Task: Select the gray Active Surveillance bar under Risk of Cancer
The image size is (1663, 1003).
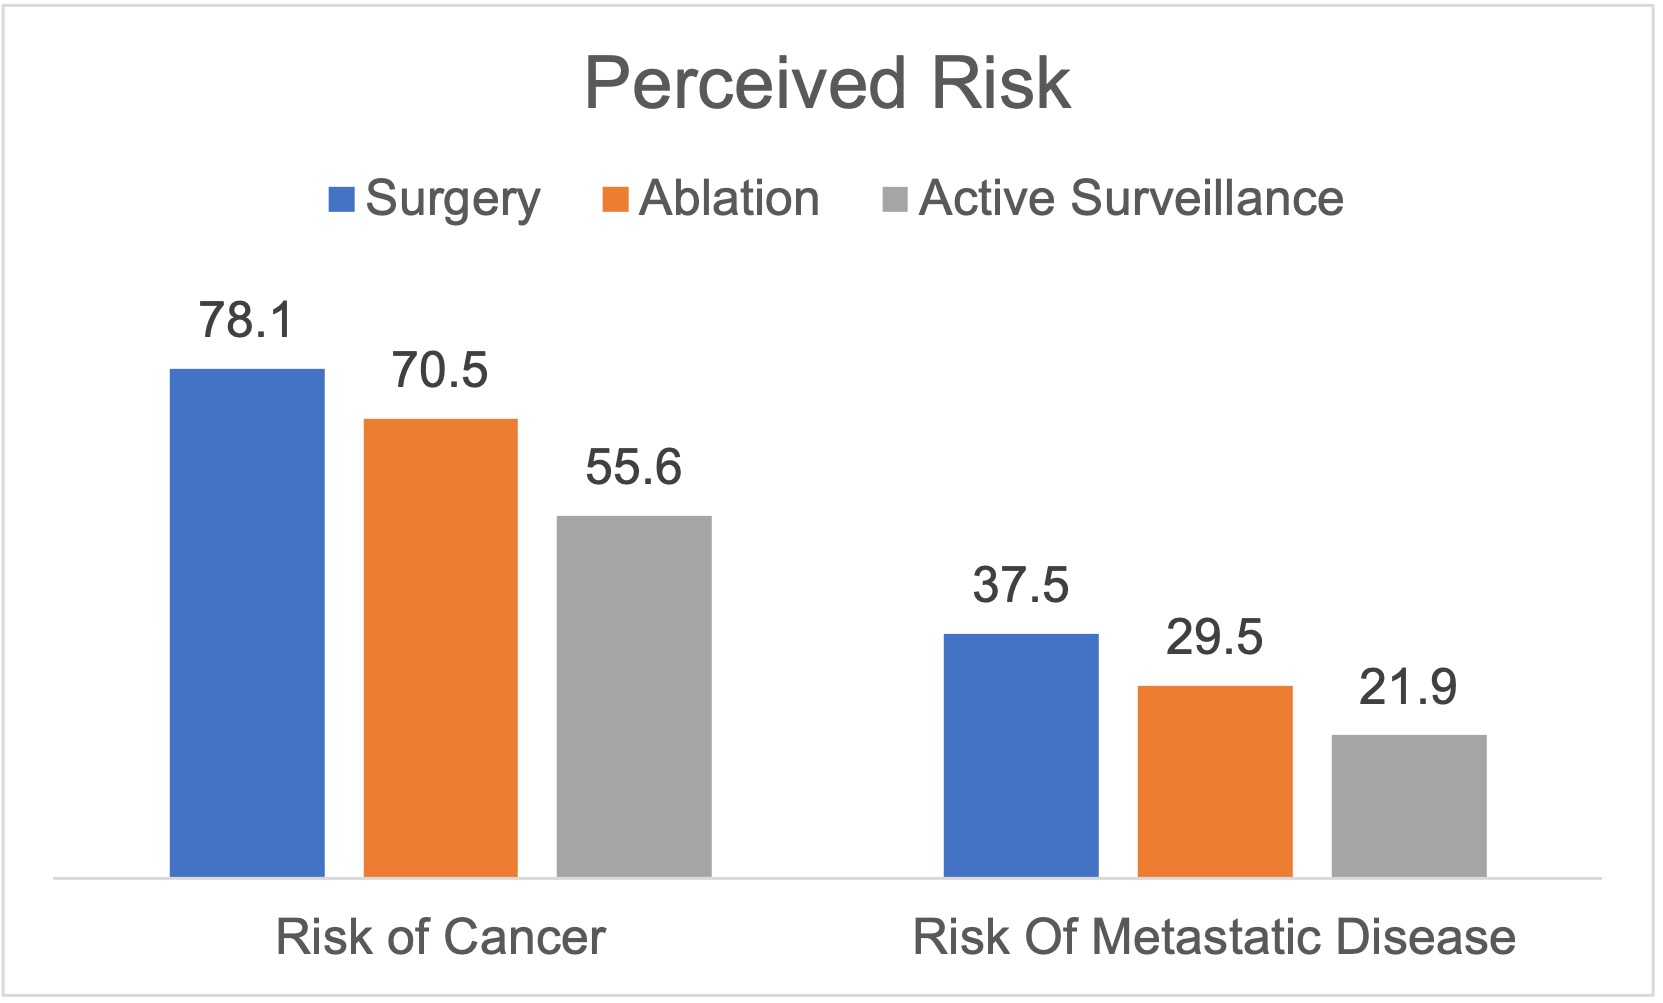Action: click(x=634, y=696)
